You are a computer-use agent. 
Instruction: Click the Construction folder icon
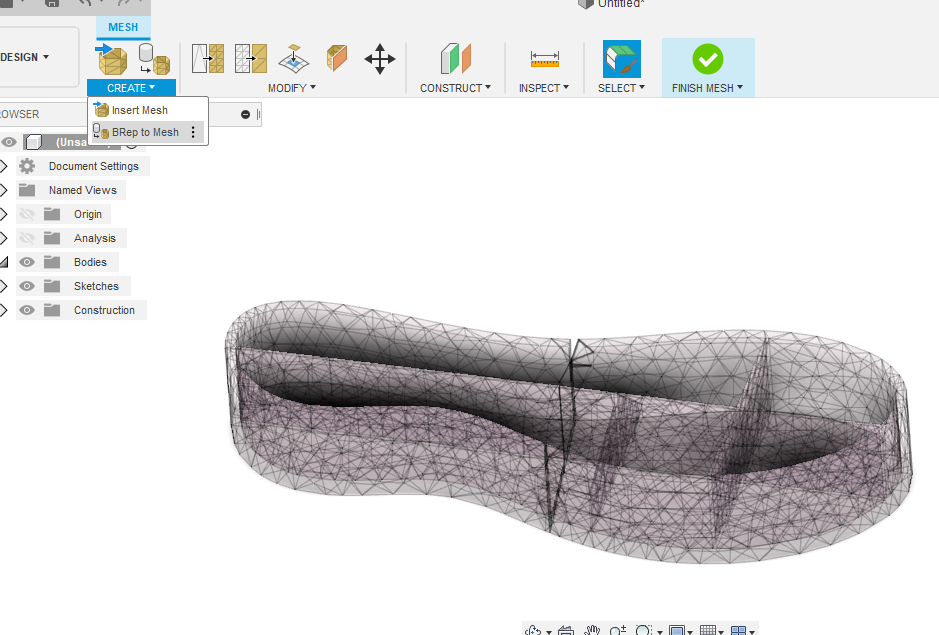[x=52, y=310]
